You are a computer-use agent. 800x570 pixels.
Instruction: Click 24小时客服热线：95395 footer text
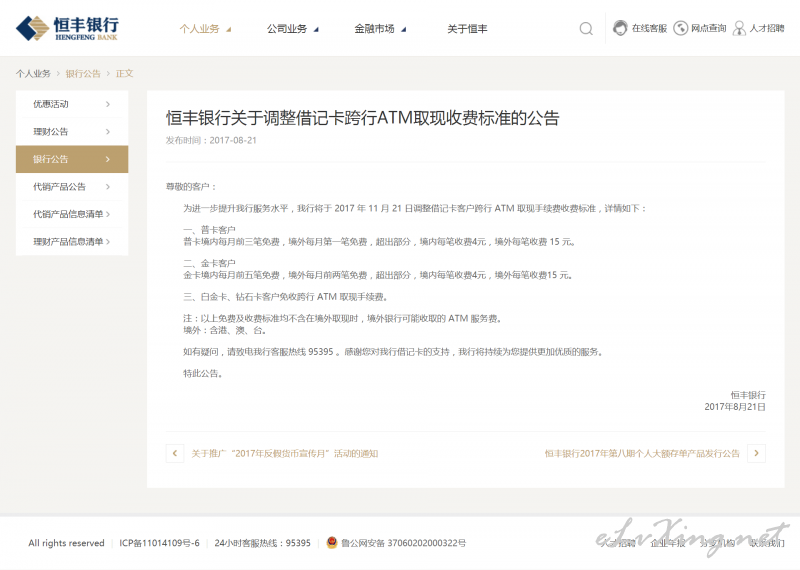pos(262,543)
